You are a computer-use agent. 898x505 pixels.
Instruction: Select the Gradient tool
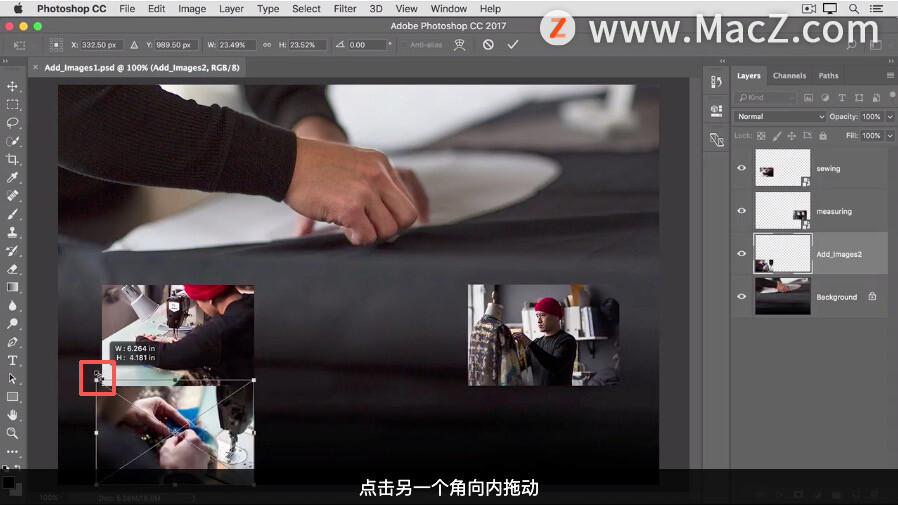click(x=12, y=287)
